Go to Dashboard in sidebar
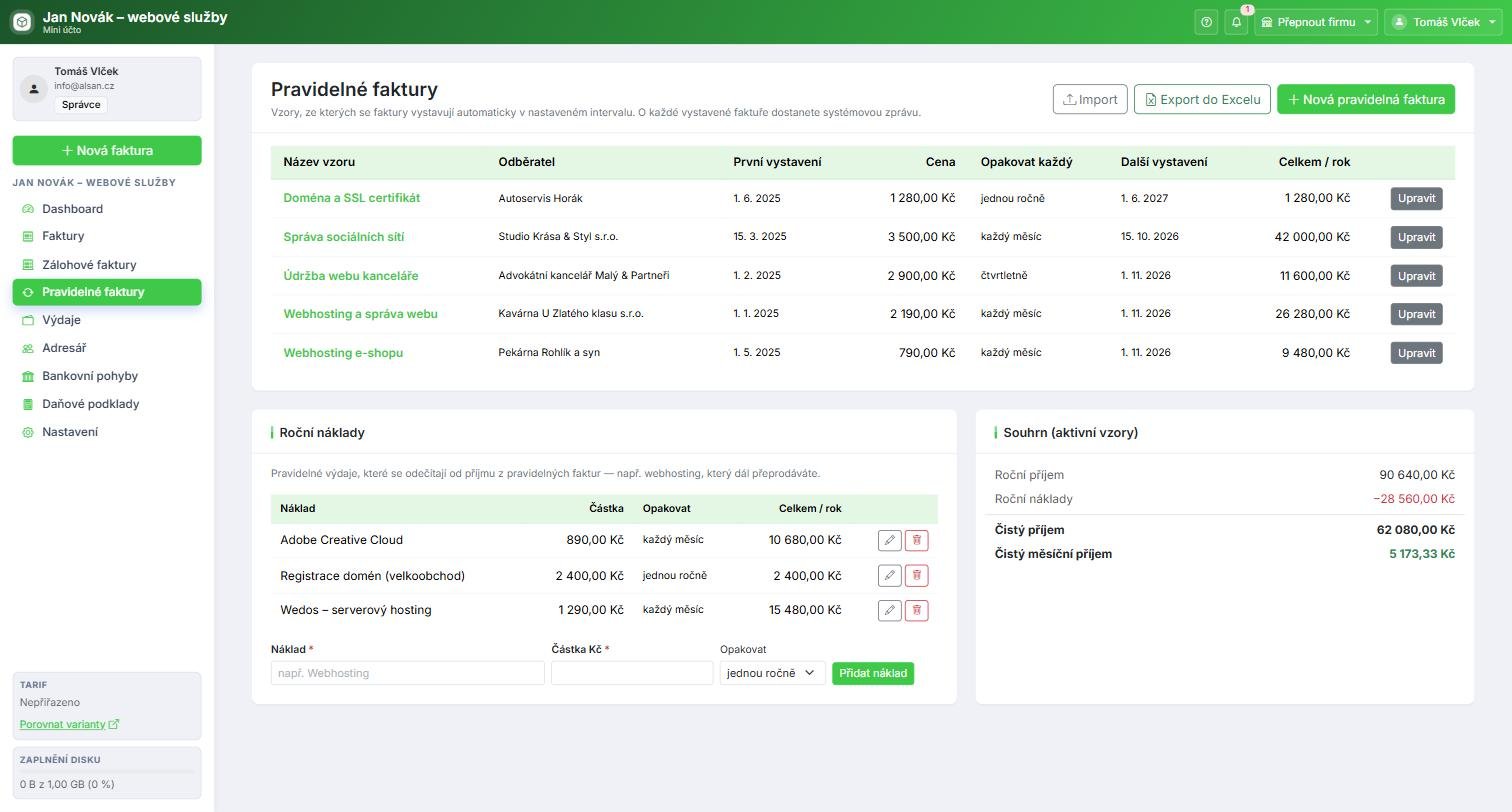Screen dimensions: 1512x812 [x=107, y=209]
